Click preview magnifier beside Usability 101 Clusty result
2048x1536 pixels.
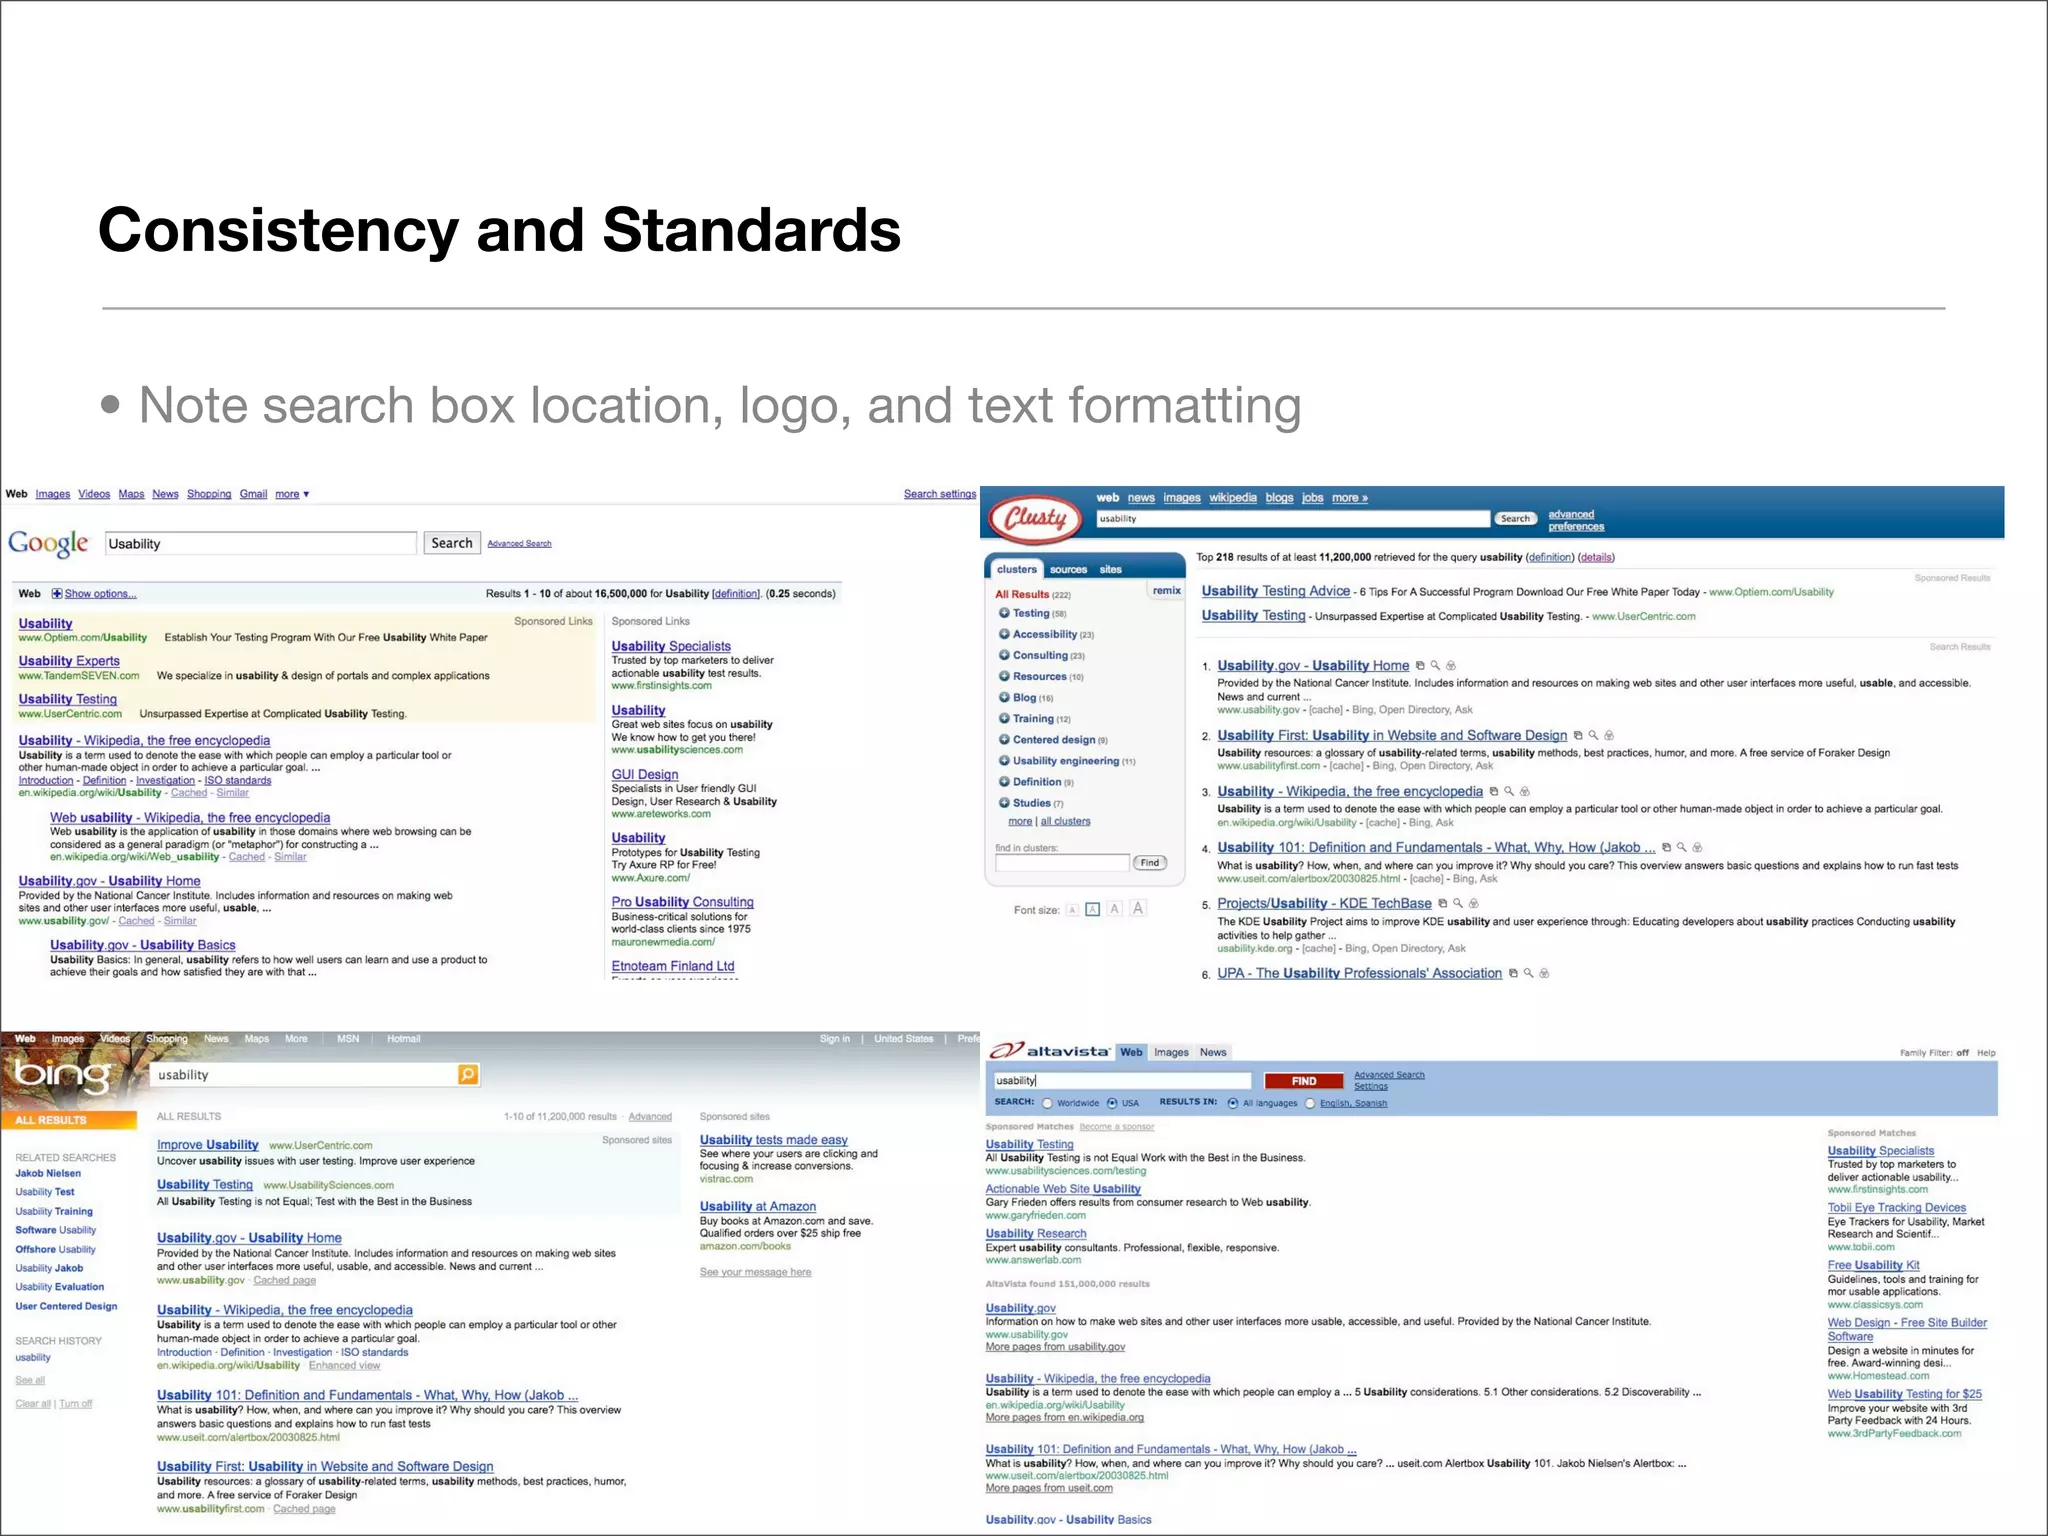point(1682,848)
